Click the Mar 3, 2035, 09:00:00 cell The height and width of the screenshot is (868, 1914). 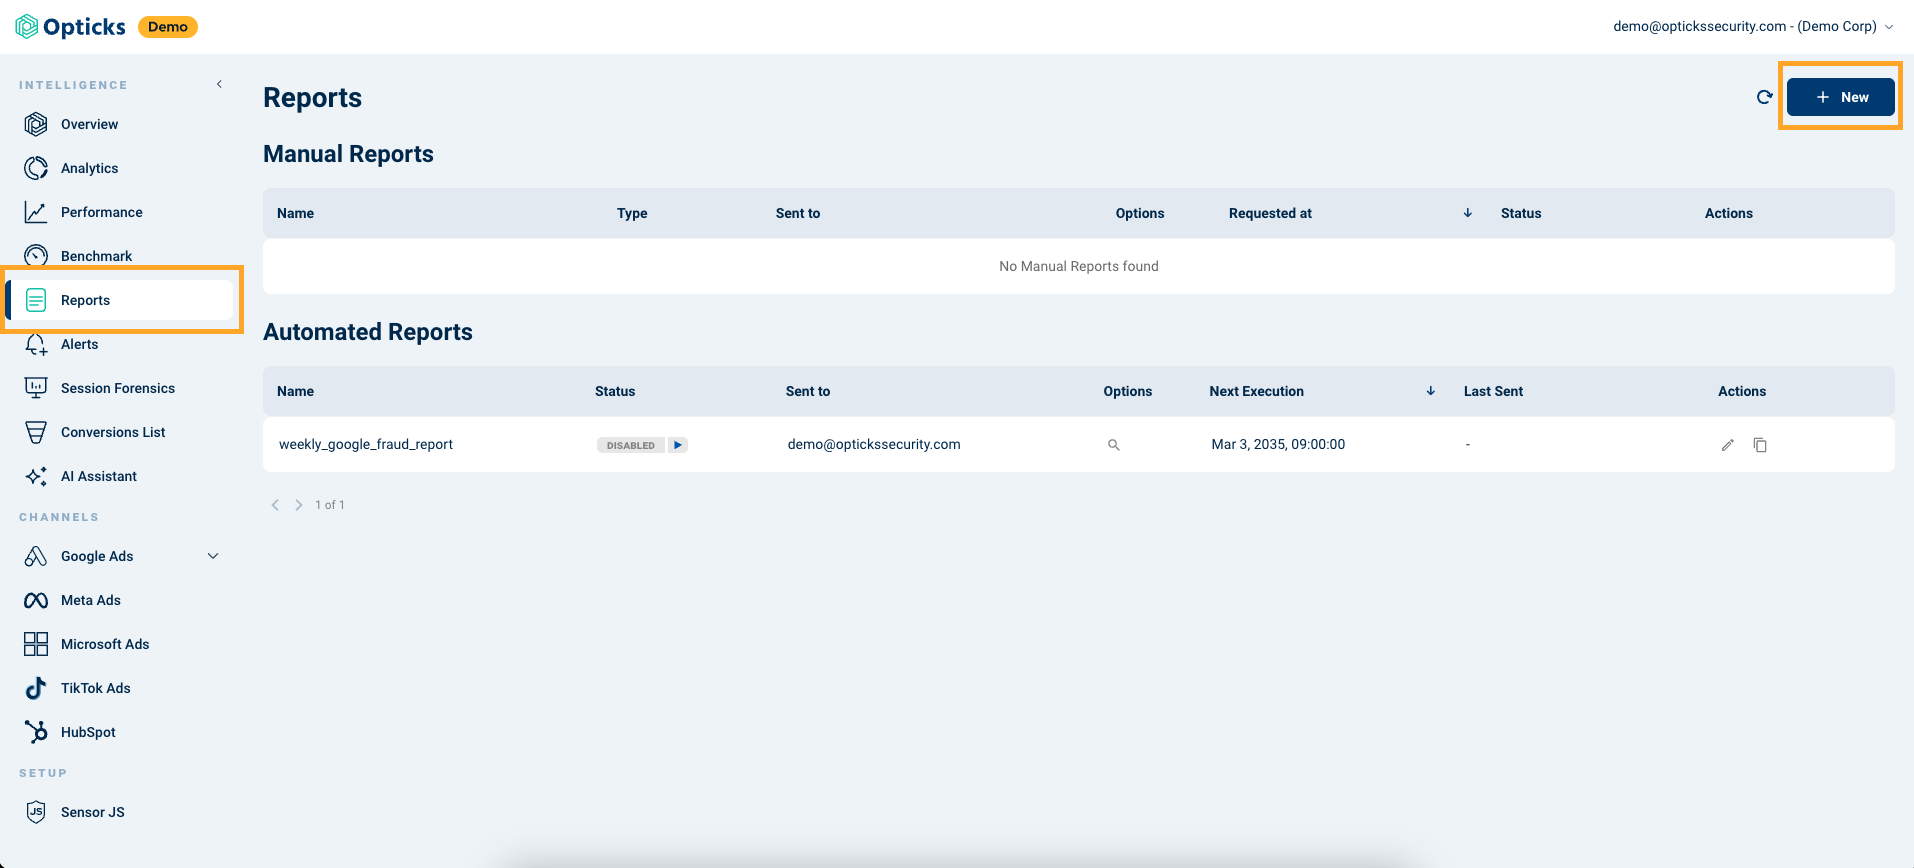point(1278,444)
